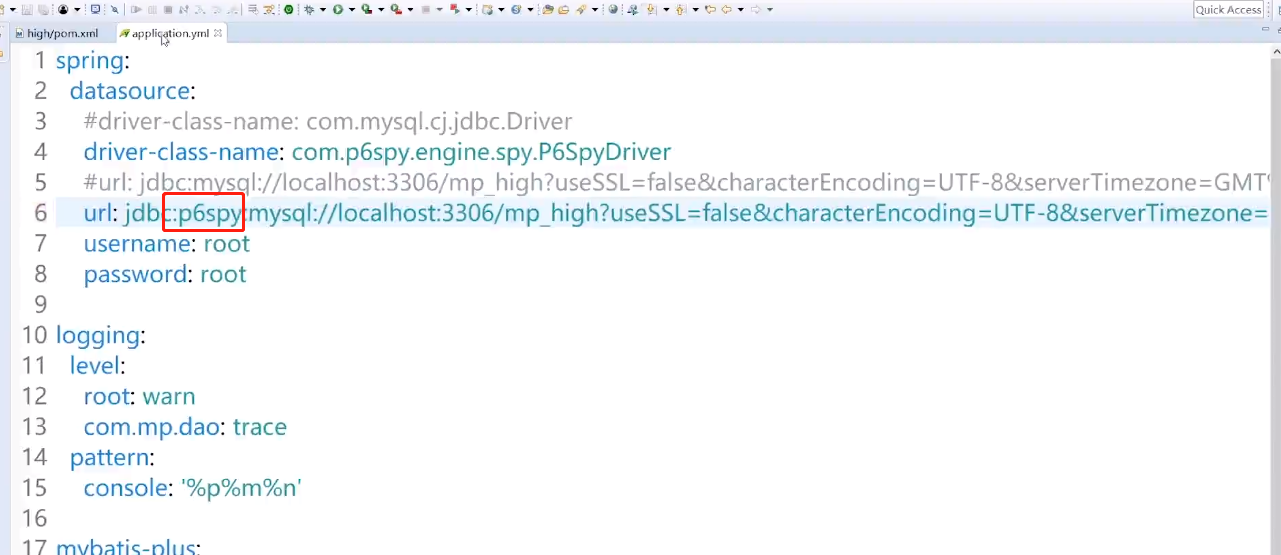Click the Next Annotation icon
1281x555 pixels.
652,10
